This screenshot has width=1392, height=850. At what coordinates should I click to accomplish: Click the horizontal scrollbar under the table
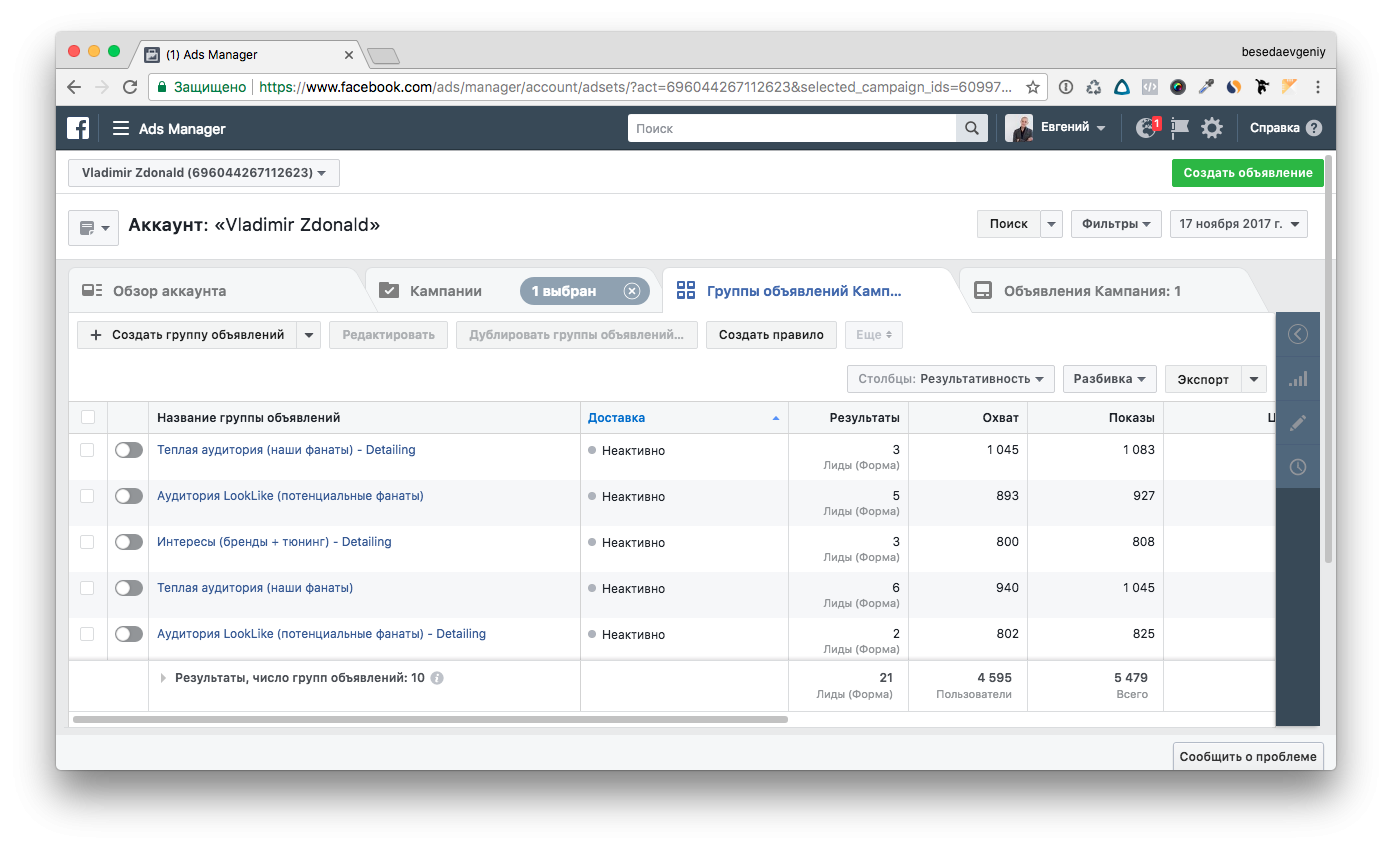pyautogui.click(x=430, y=719)
